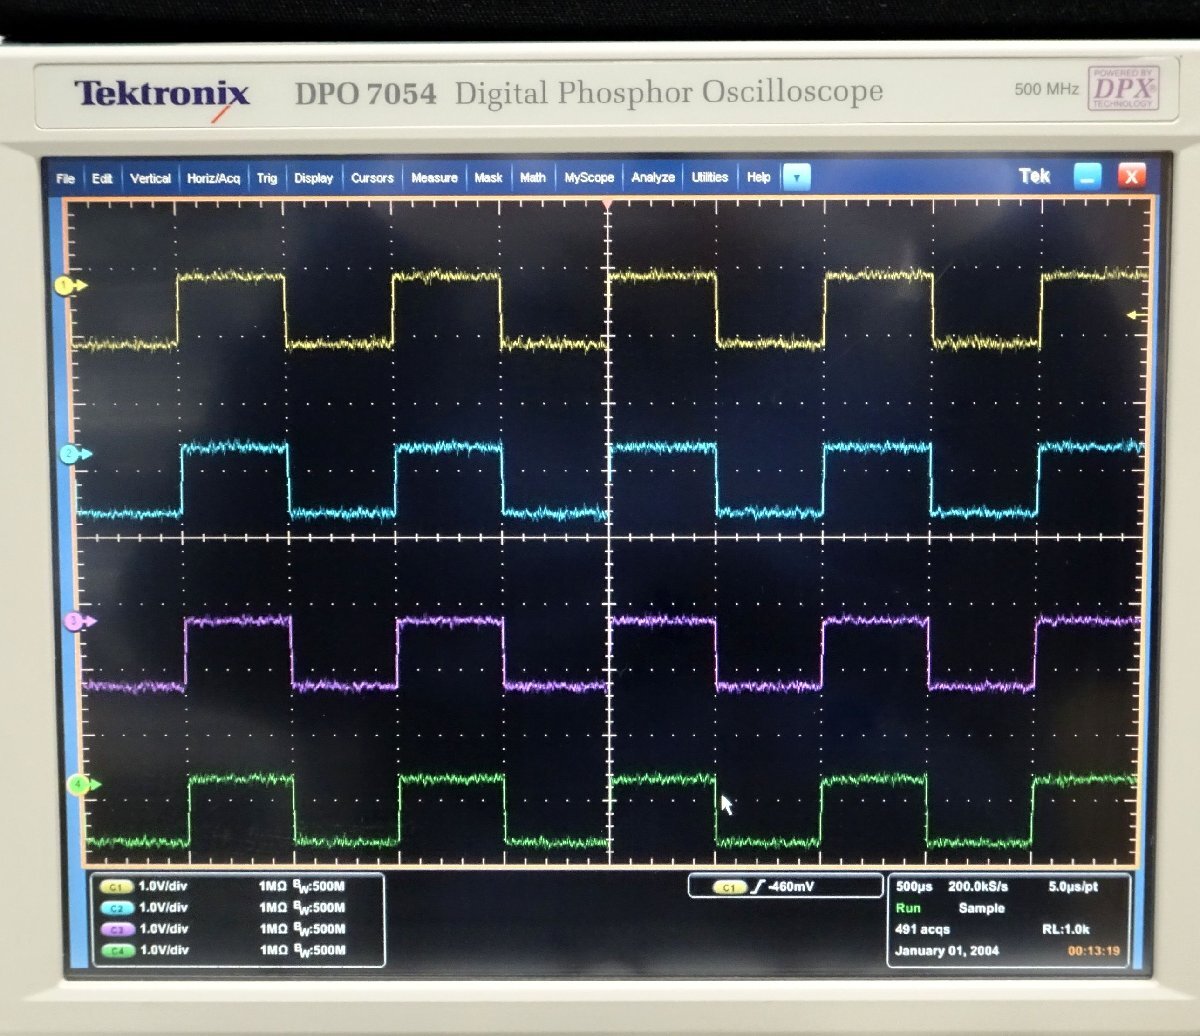Image resolution: width=1200 pixels, height=1036 pixels.
Task: Click the C4 badge in vertical readout
Action: click(x=116, y=949)
